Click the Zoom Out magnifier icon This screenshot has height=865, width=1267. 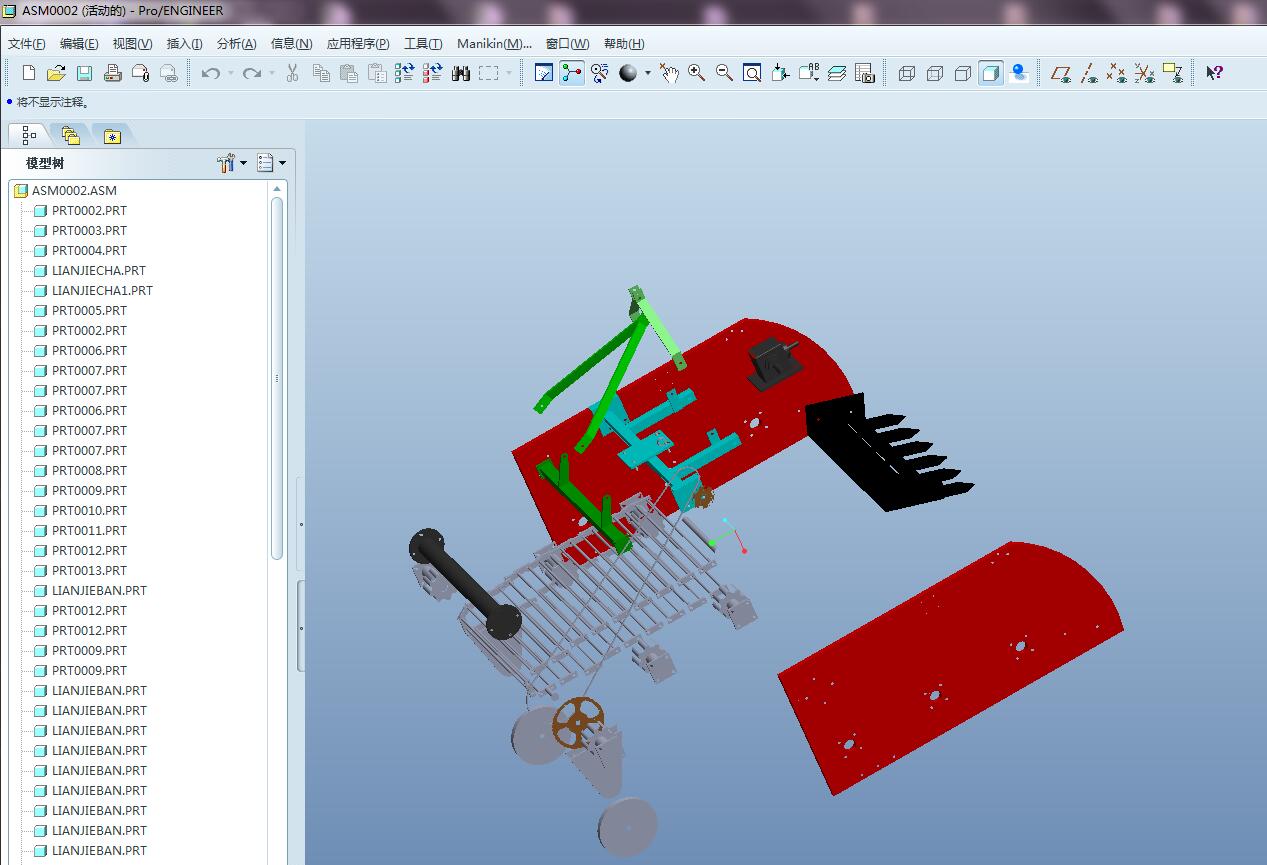(724, 73)
